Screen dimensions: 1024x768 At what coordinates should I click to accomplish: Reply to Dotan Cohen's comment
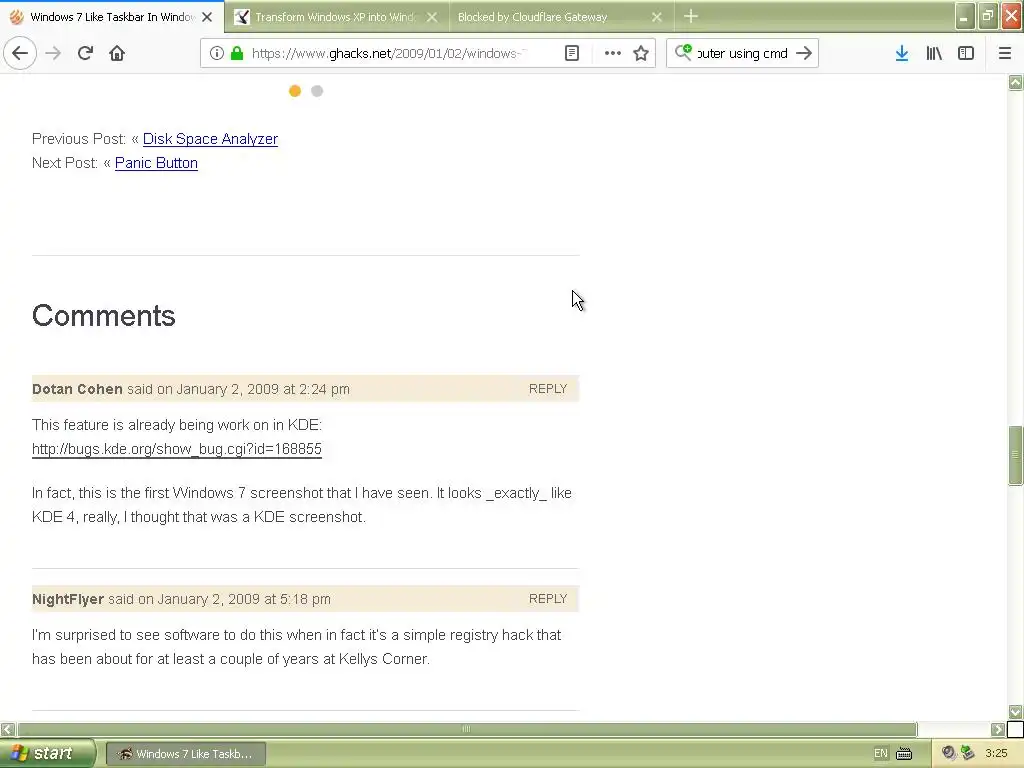(548, 389)
